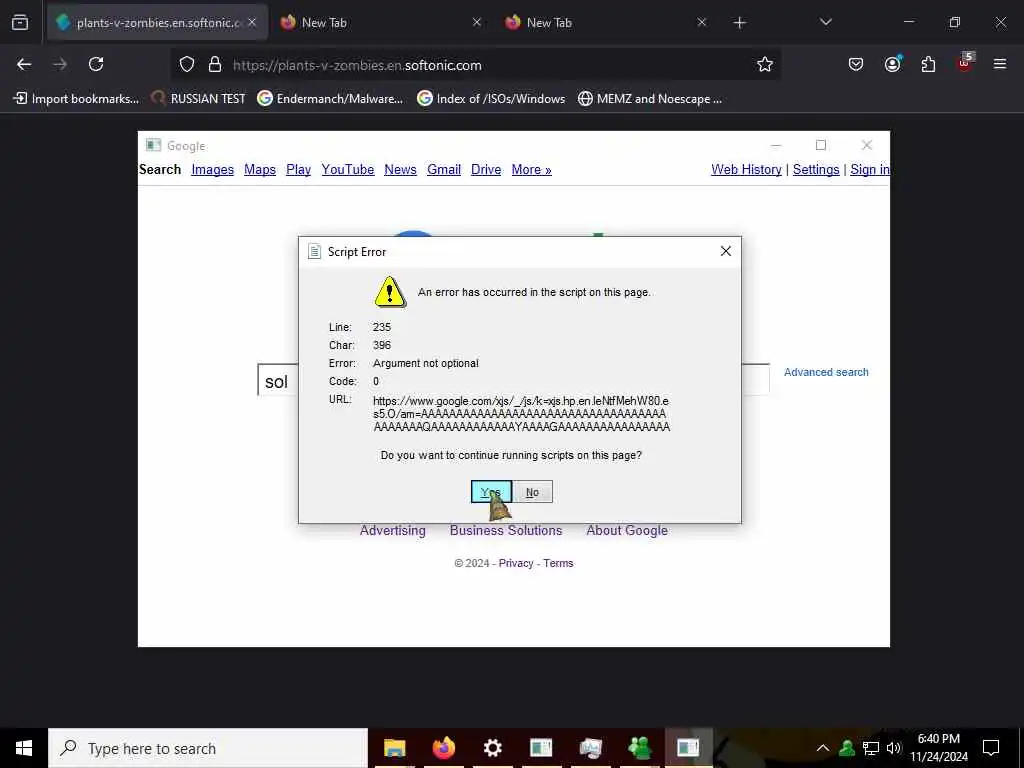Open the uBlock extension icon with badge
Screen dimensions: 1024x768
click(x=965, y=63)
